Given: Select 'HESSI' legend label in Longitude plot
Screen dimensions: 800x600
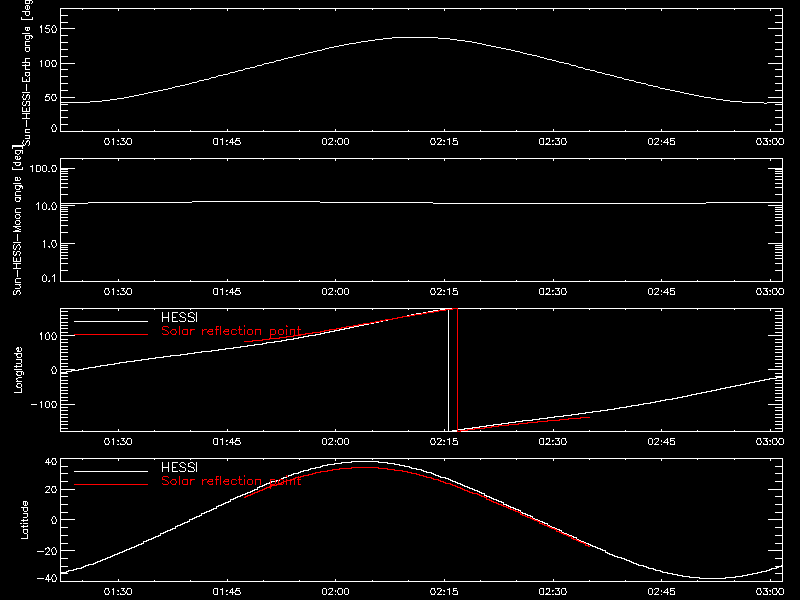Looking at the screenshot, I should point(179,317).
